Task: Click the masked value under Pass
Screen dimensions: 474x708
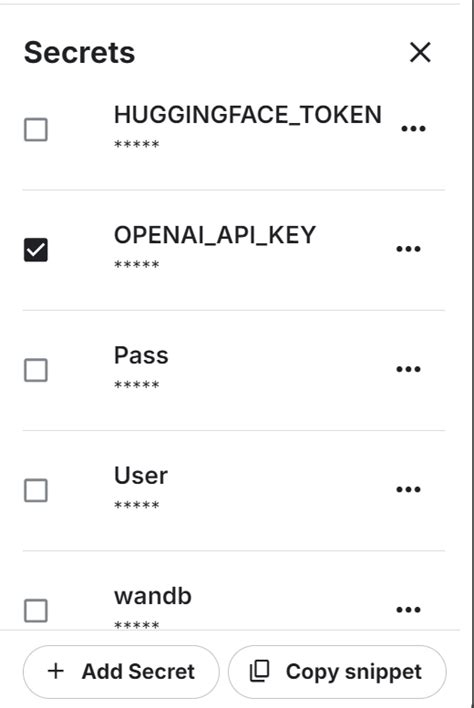Action: [x=136, y=385]
